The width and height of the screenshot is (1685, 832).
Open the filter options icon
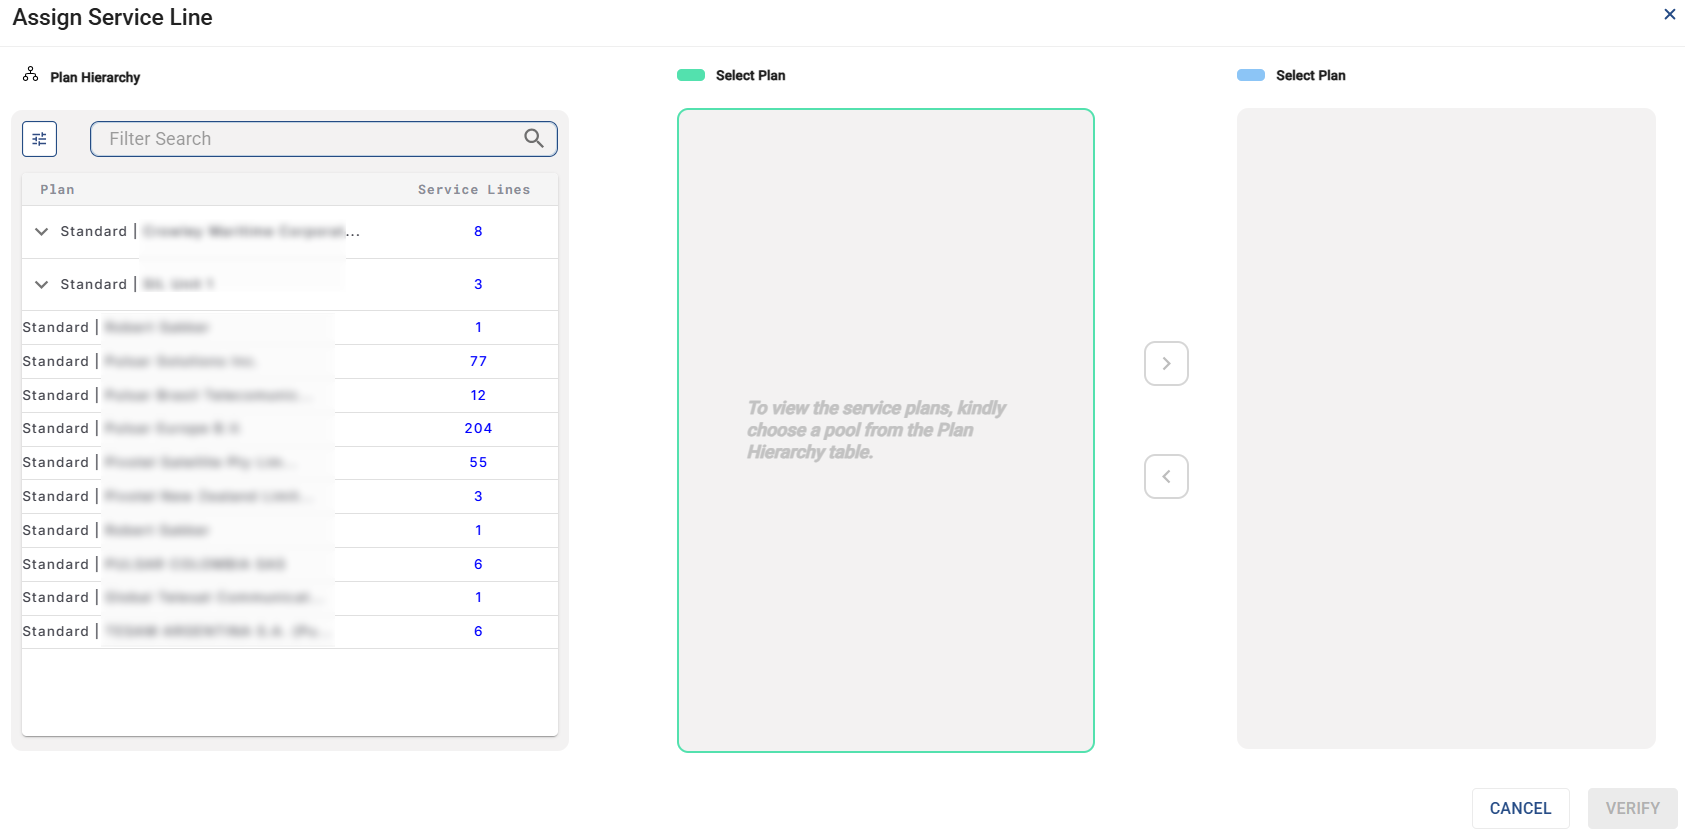coord(39,139)
